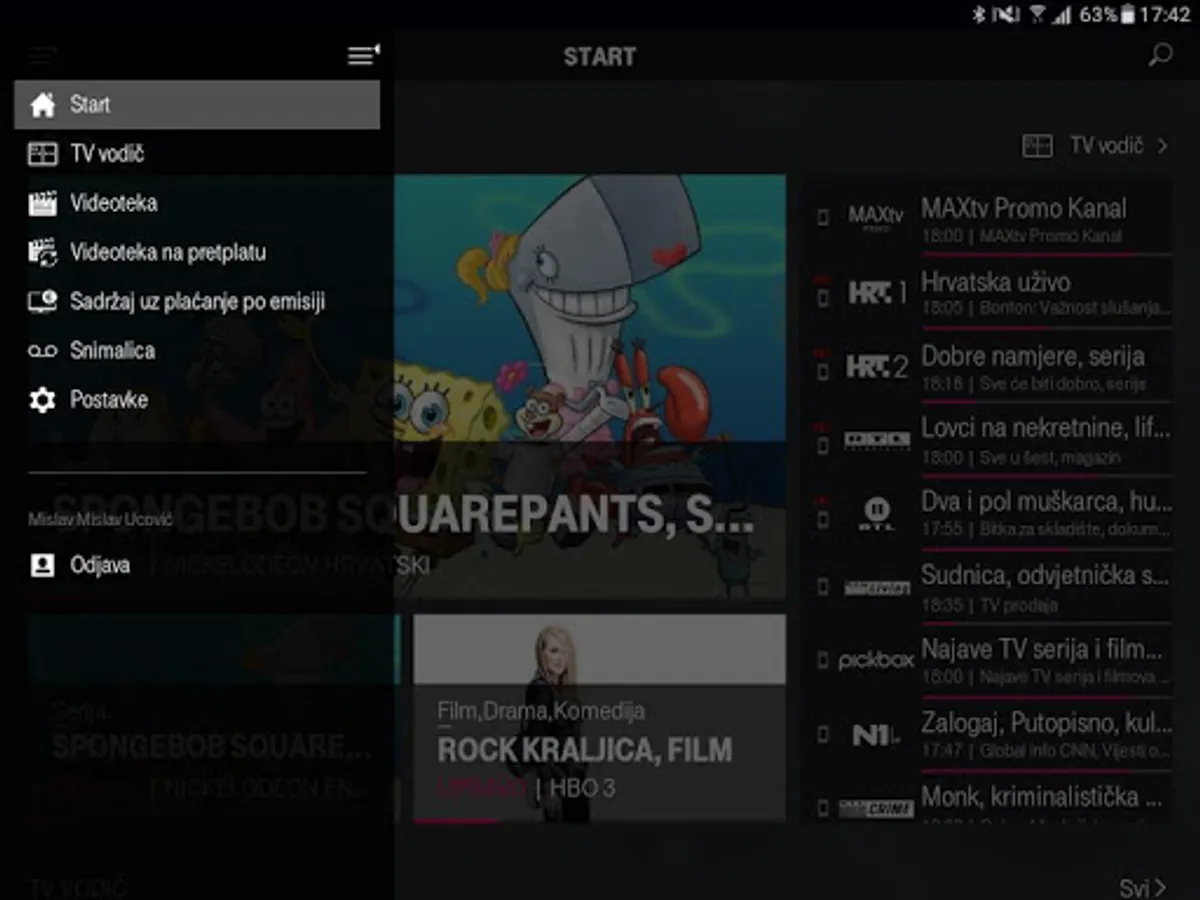1200x900 pixels.
Task: Select the HRT 1 channel logo
Action: [877, 293]
